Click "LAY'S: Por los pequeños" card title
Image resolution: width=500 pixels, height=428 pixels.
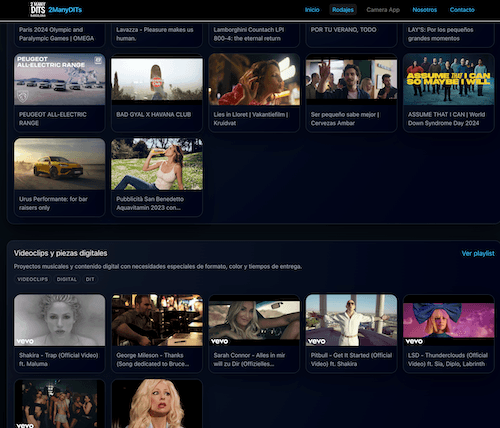pyautogui.click(x=440, y=34)
